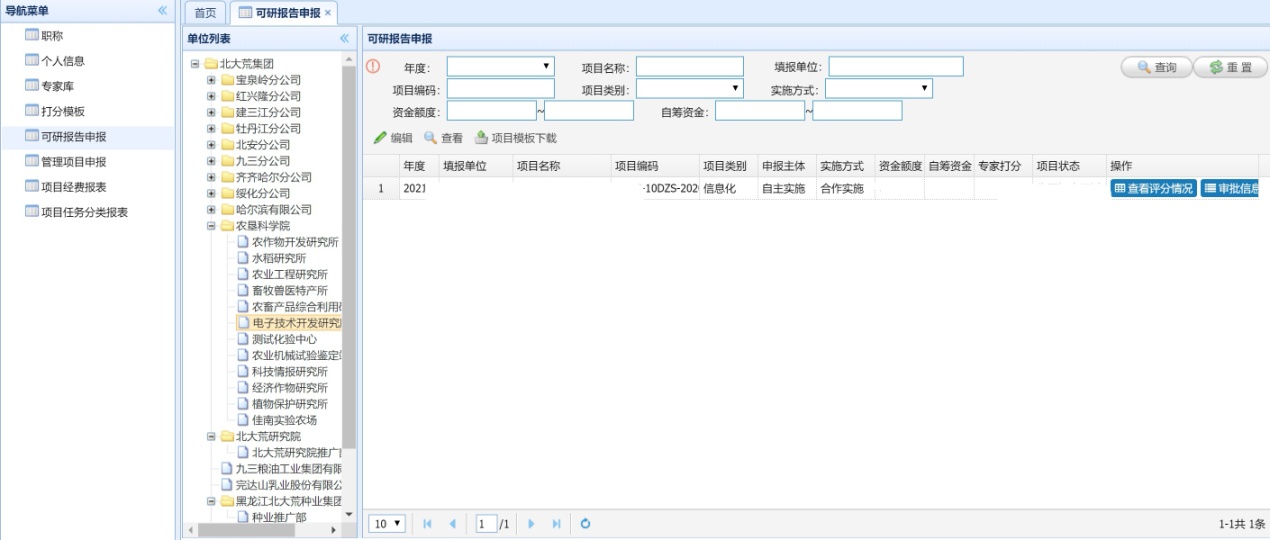Click the 项目模板下载 button

pyautogui.click(x=515, y=138)
